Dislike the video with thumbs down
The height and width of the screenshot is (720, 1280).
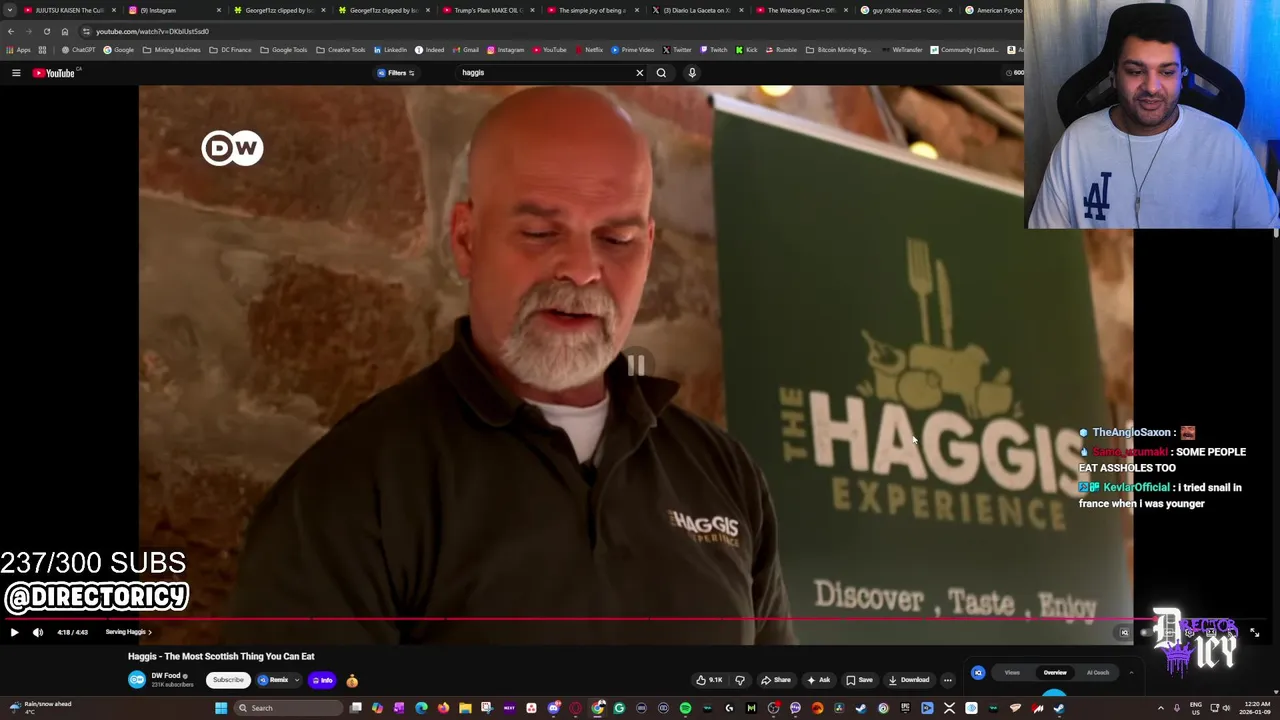pyautogui.click(x=740, y=680)
